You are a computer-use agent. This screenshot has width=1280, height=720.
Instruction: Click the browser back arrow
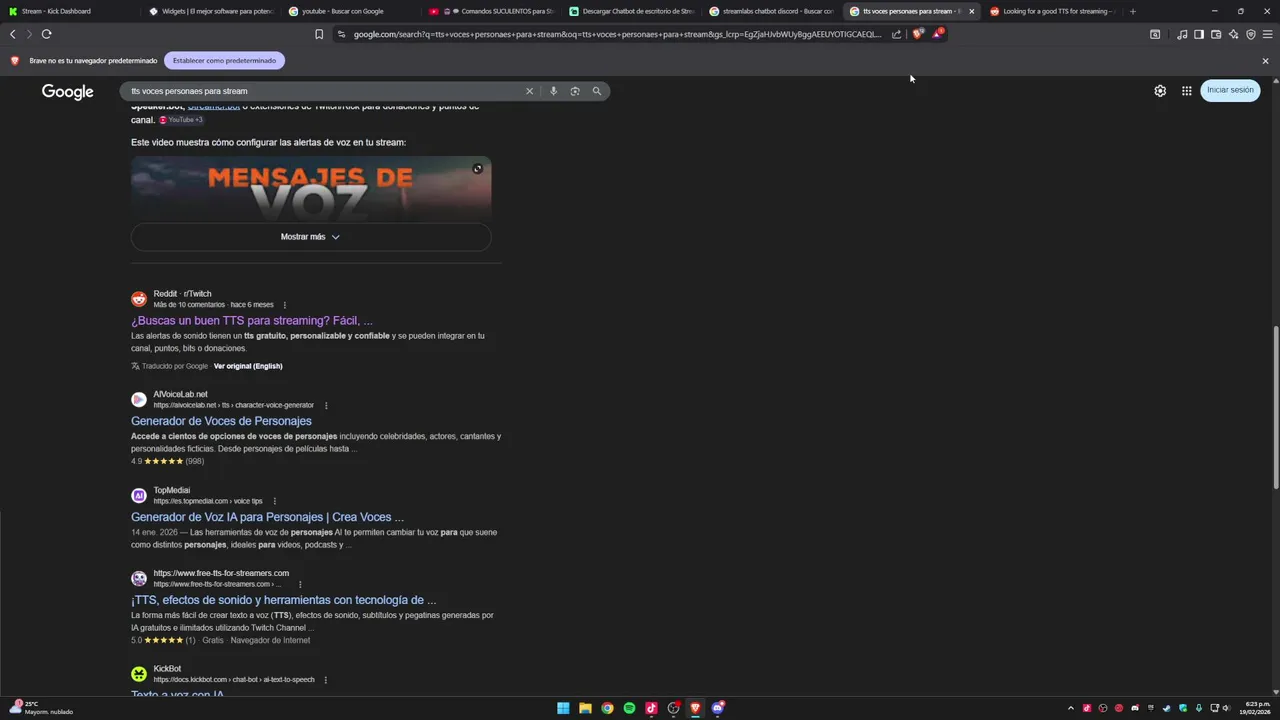point(13,34)
